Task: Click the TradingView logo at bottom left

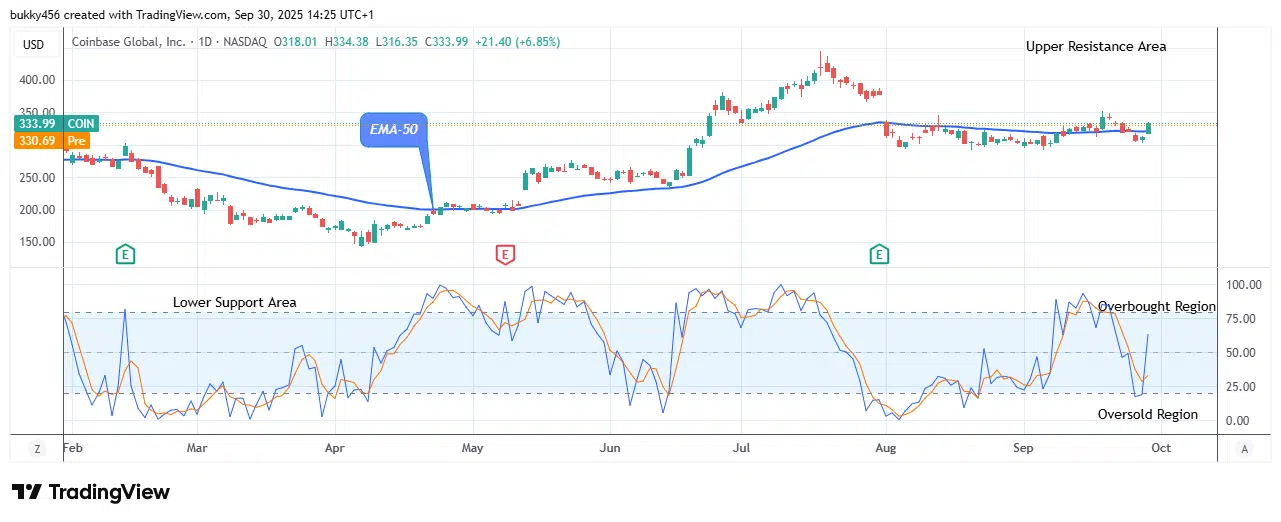Action: pos(91,492)
